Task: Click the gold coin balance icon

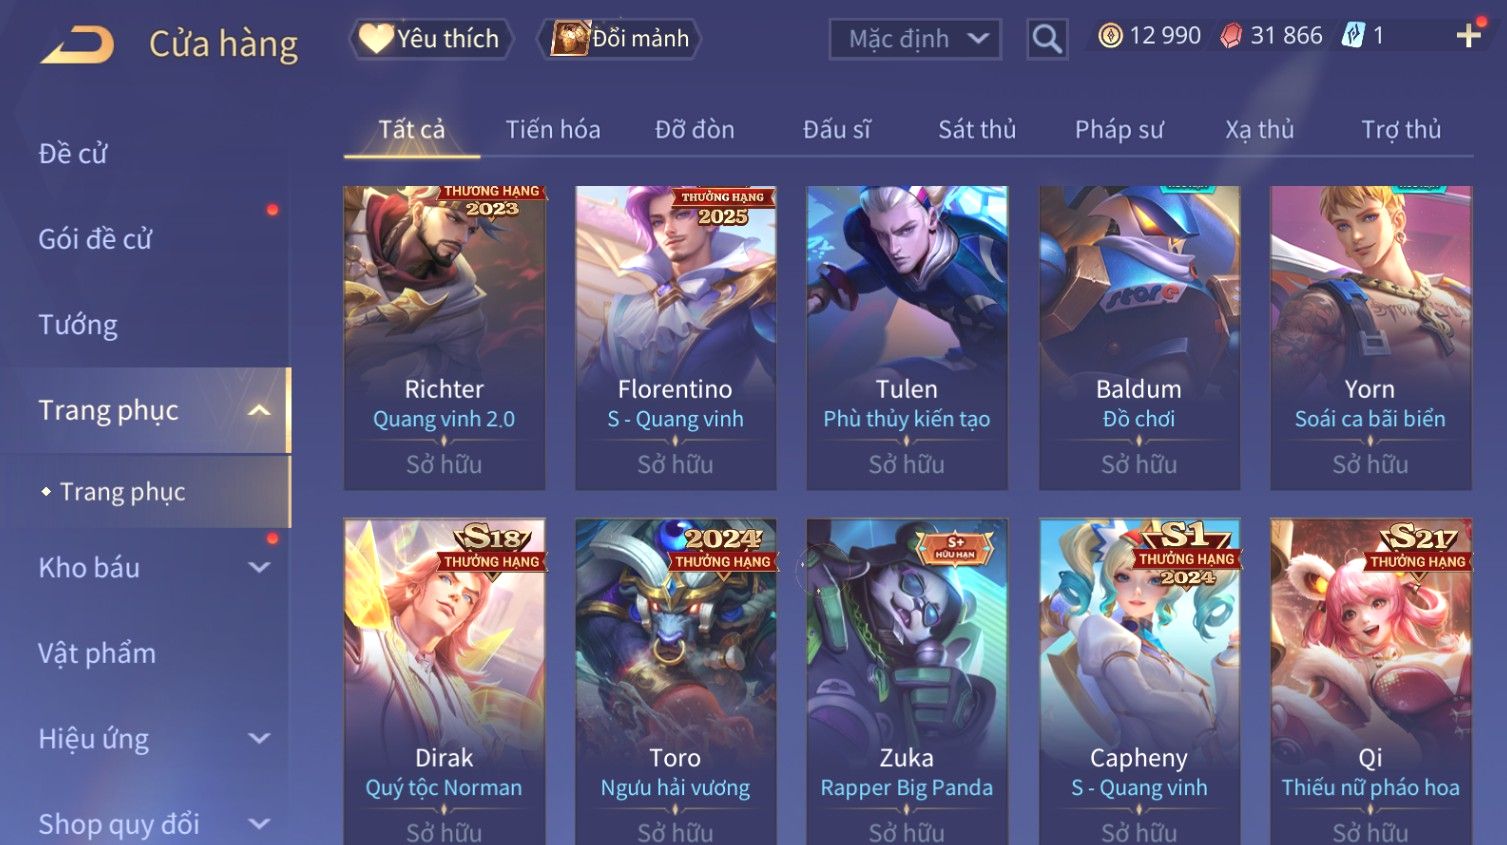Action: coord(1110,36)
